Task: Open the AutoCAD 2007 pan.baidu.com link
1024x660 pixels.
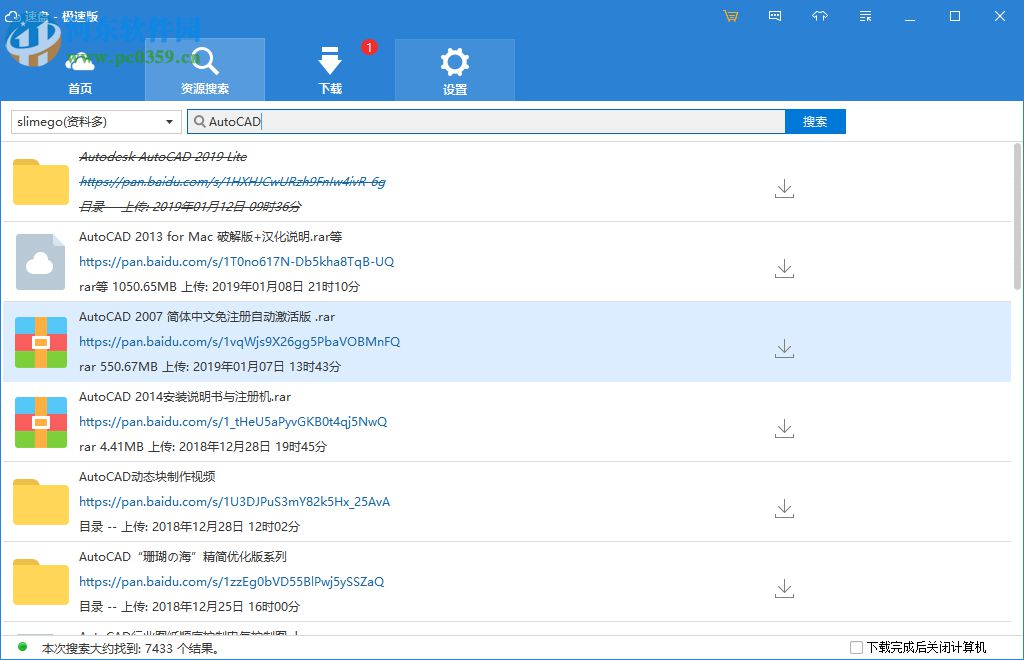Action: [239, 342]
